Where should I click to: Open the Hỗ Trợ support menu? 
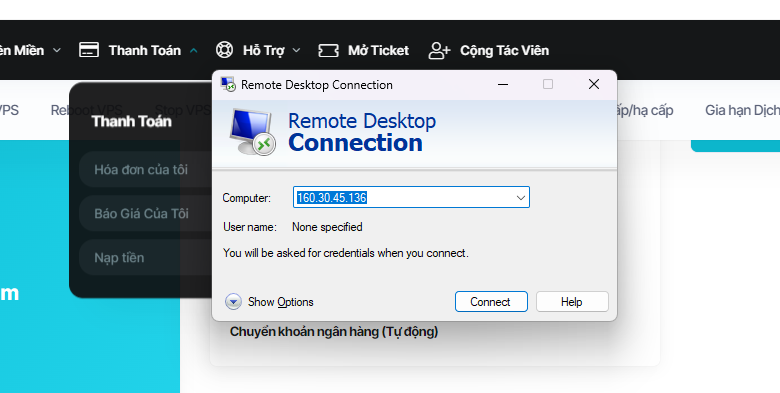[264, 50]
